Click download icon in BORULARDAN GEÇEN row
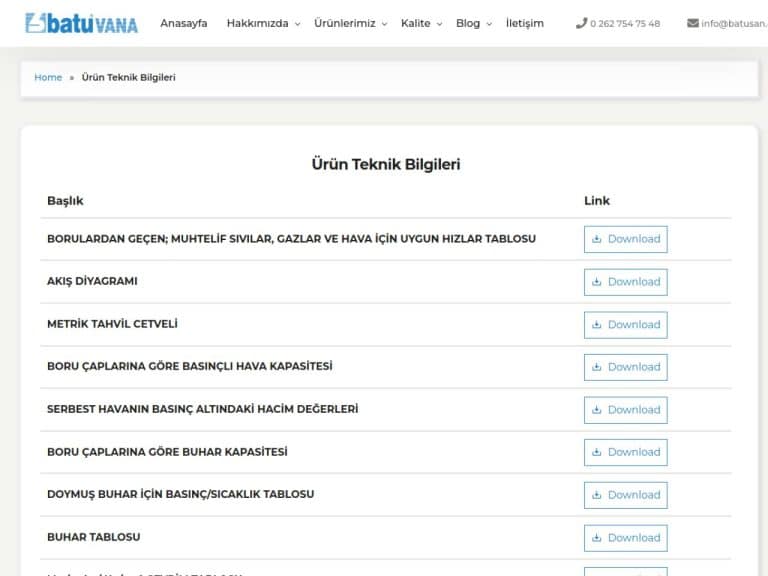 (x=597, y=239)
